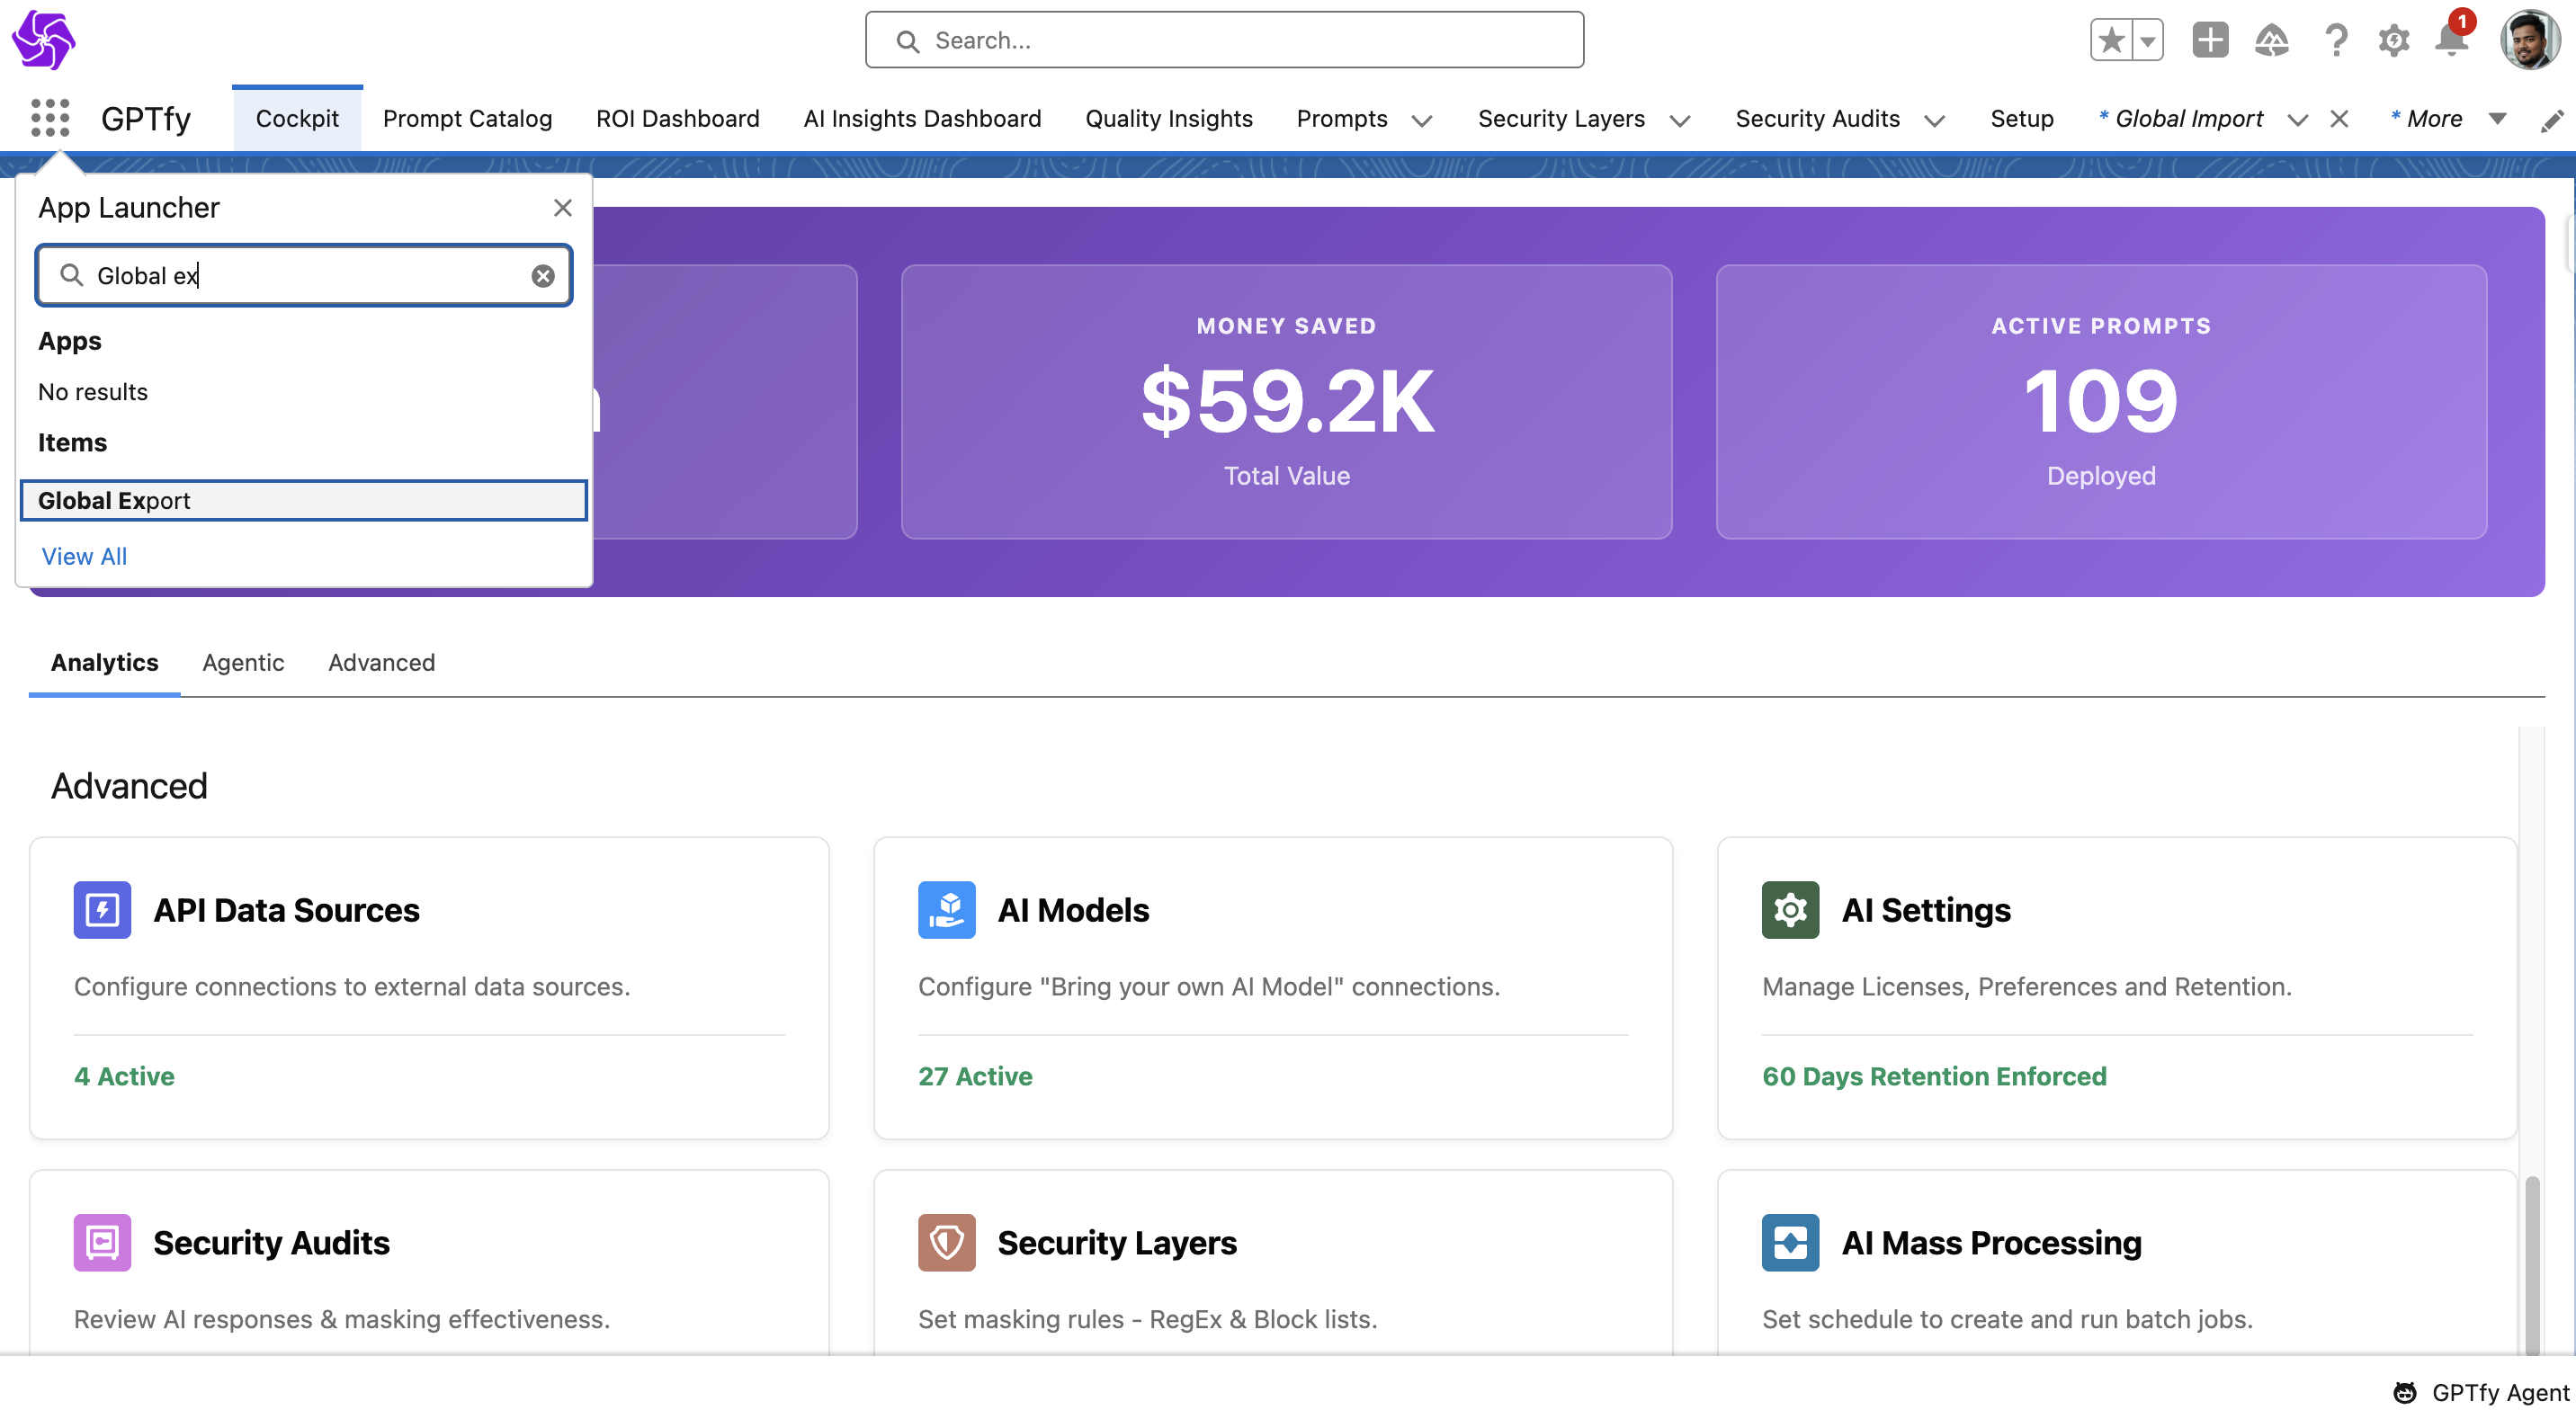Click the View All link
Viewport: 2576px width, 1428px height.
tap(84, 556)
